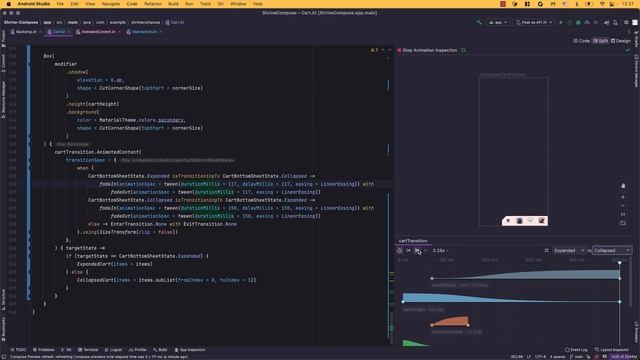Click the zoom in plus icon in preview
The width and height of the screenshot is (640, 360).
pos(623,197)
